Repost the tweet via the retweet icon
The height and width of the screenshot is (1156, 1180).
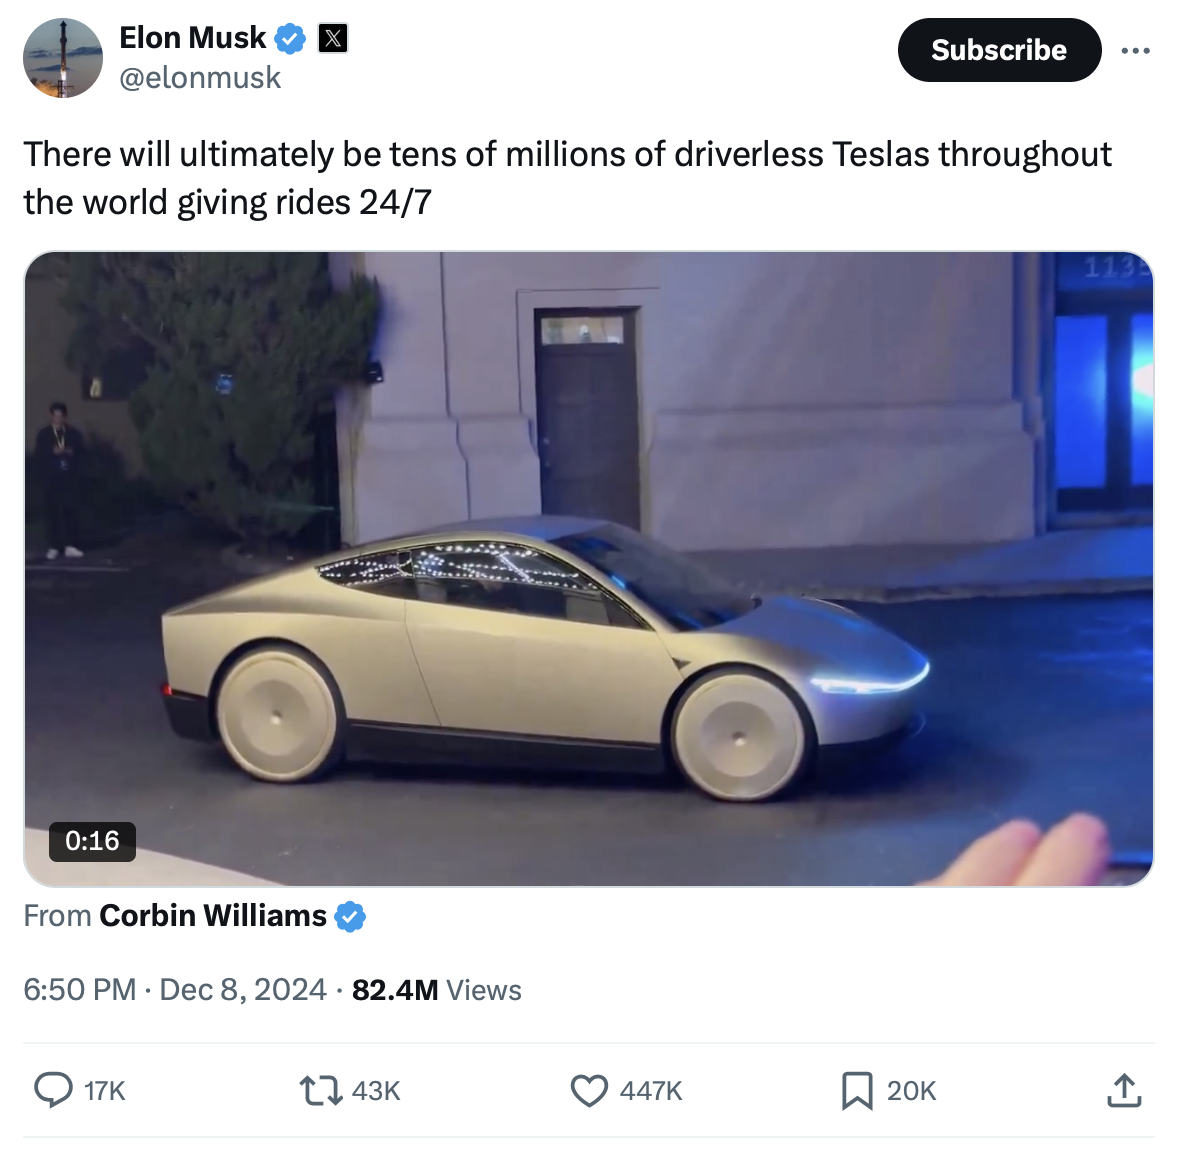(321, 1090)
